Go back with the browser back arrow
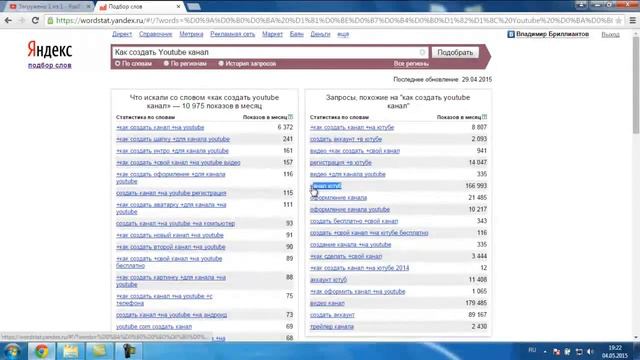Viewport: 640px width, 360px height. (8, 20)
